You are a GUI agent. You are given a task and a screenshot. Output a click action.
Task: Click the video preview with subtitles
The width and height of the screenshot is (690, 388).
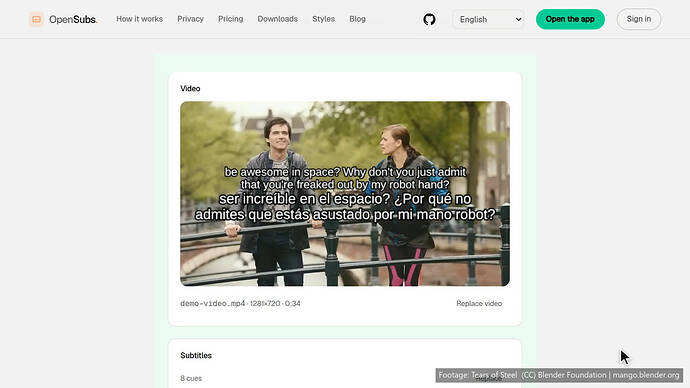[x=345, y=194]
